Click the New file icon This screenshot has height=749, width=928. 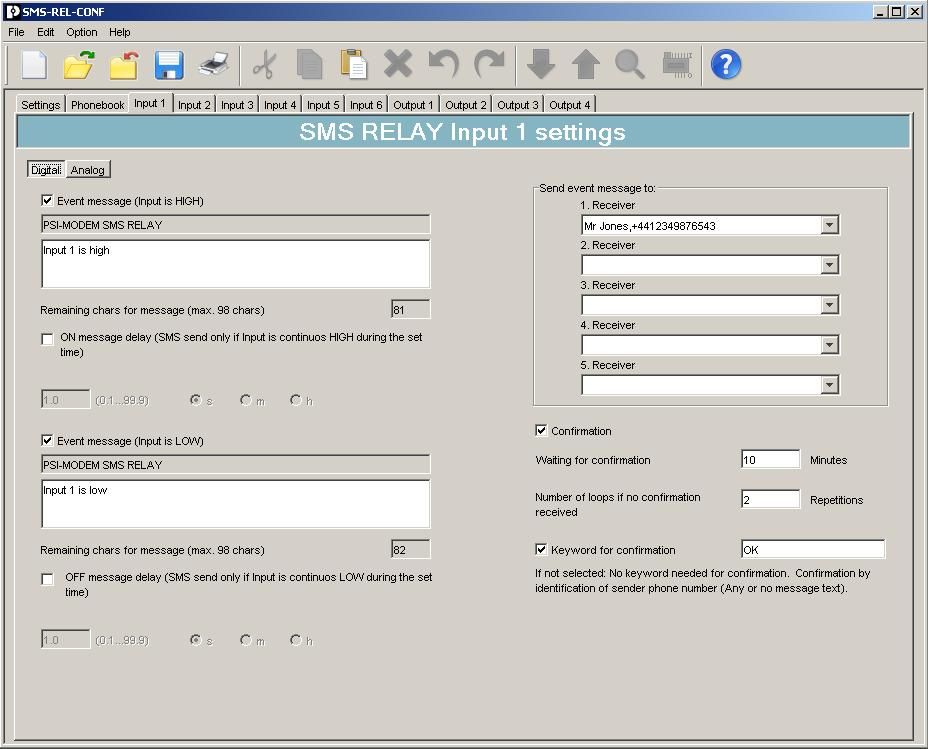[34, 64]
